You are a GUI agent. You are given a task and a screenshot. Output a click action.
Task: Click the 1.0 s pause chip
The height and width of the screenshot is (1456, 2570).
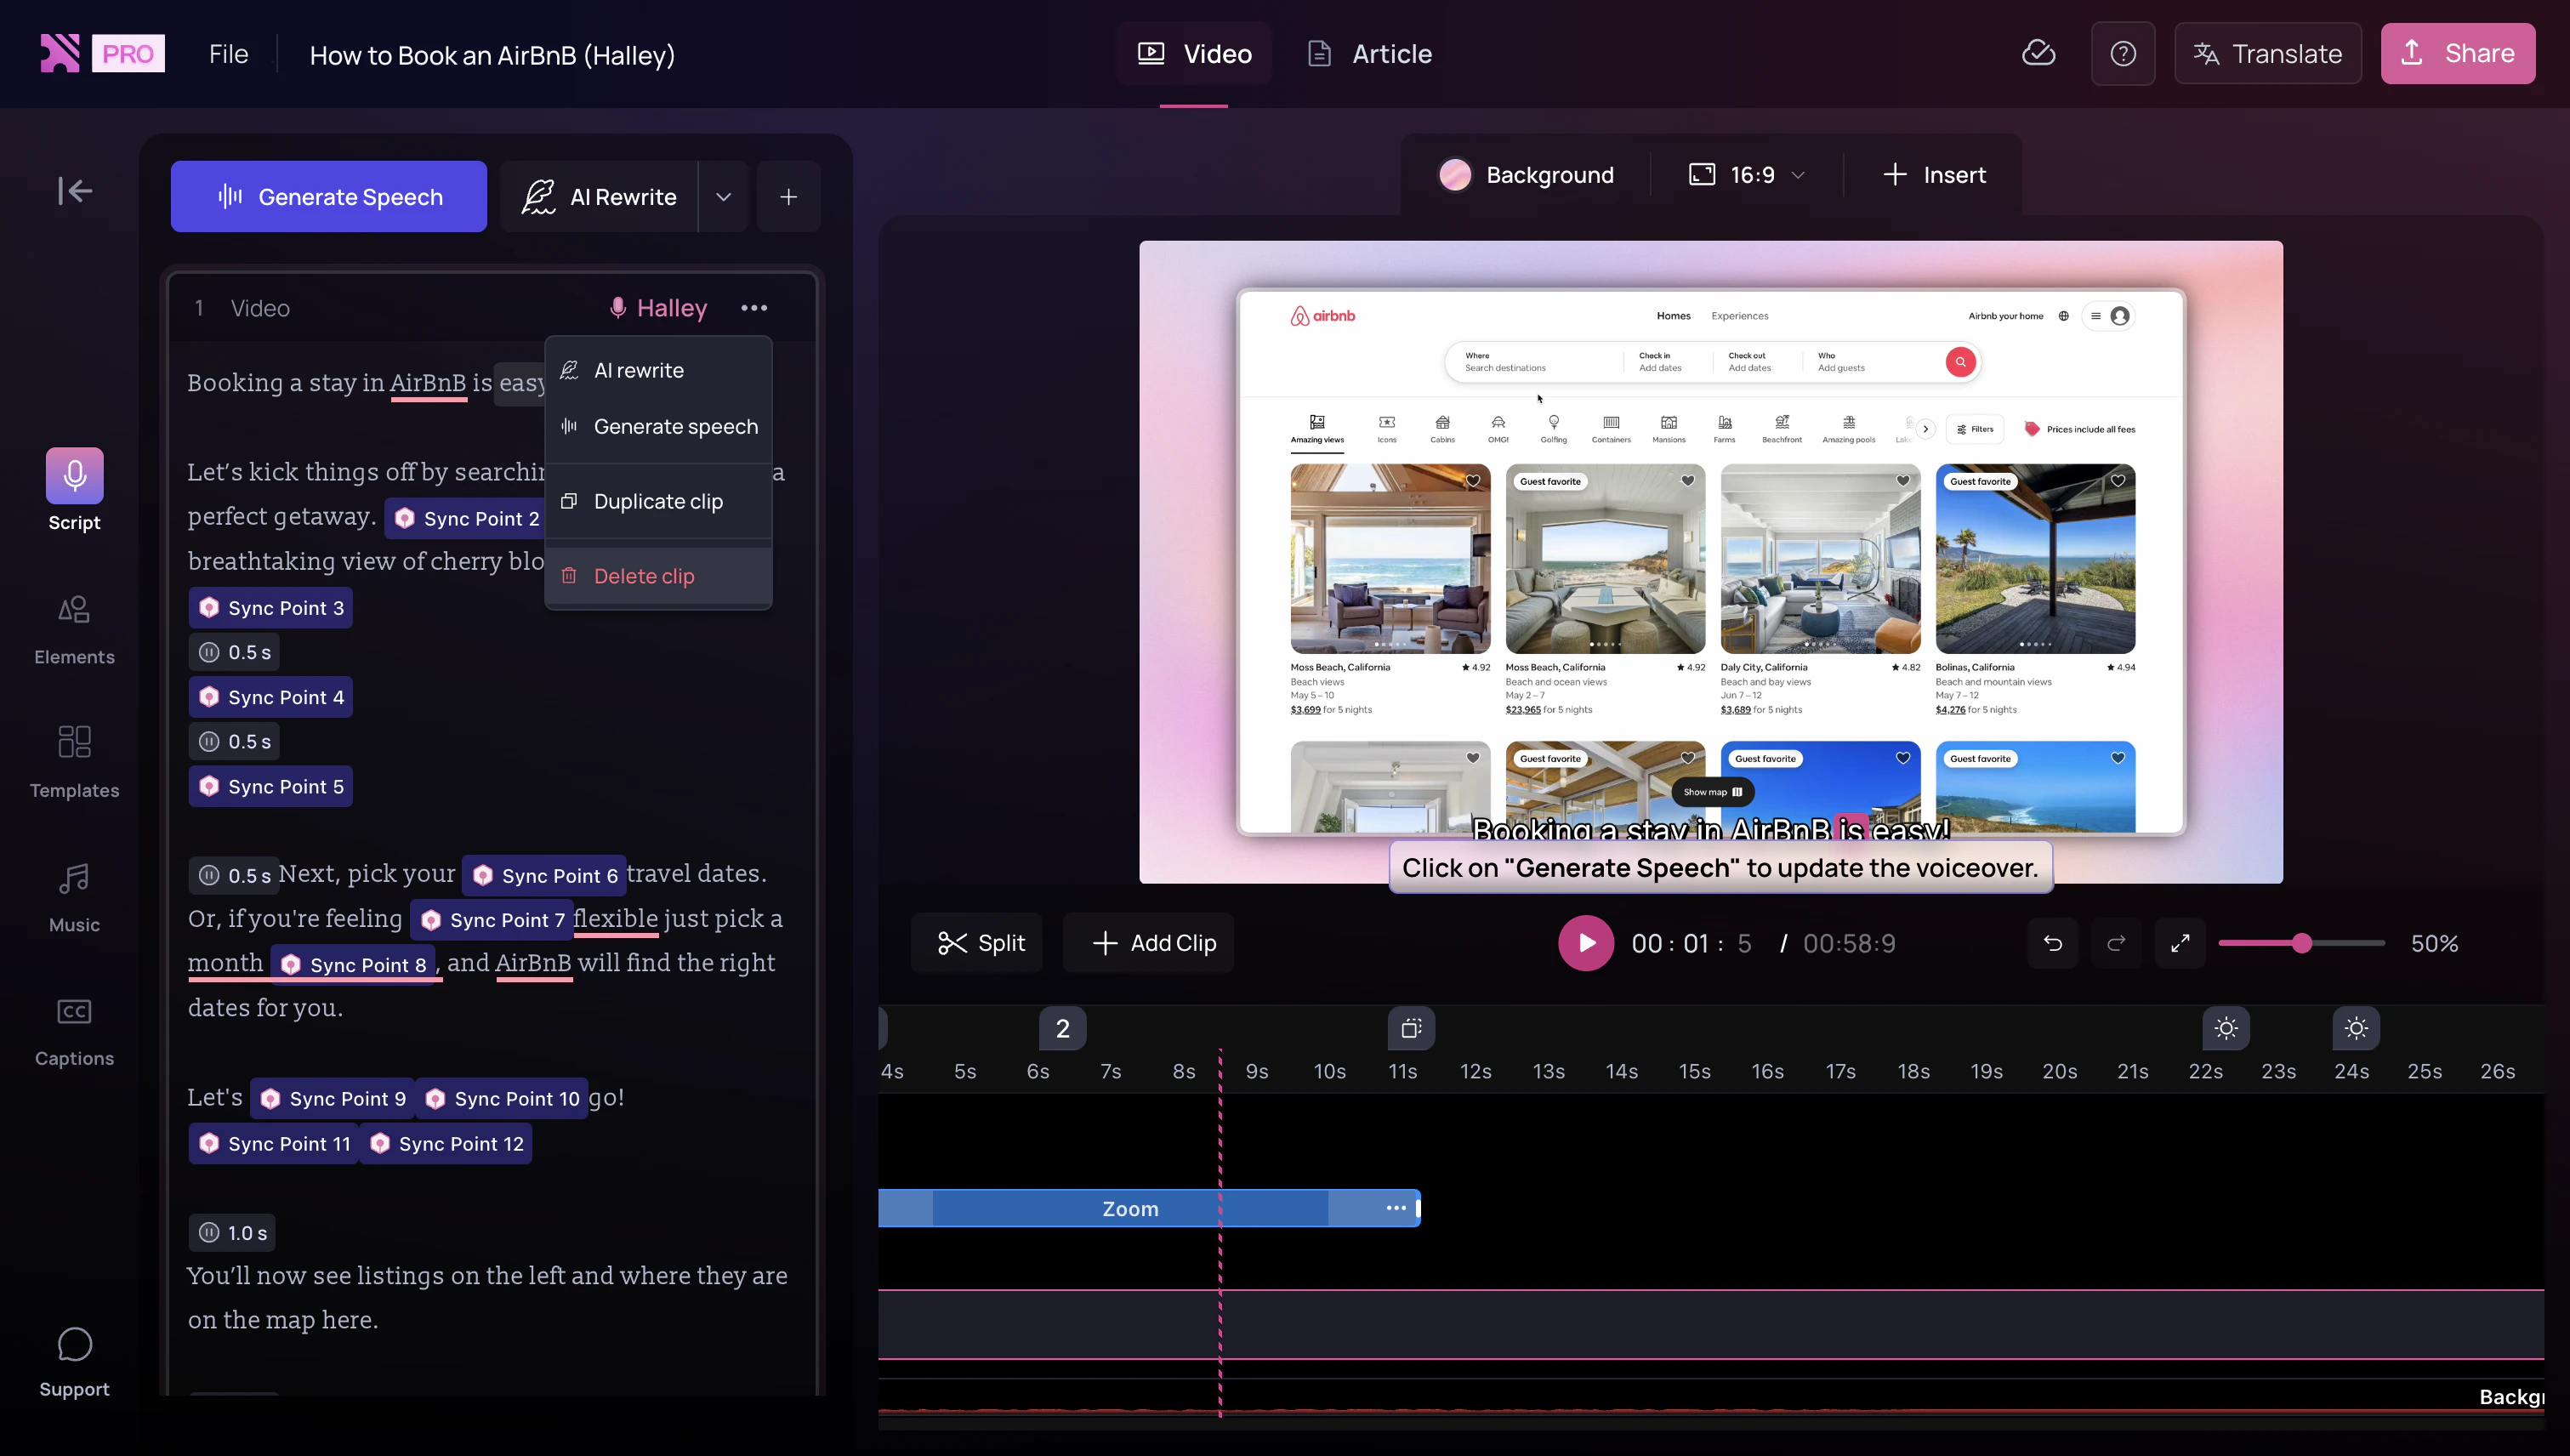[x=232, y=1232]
